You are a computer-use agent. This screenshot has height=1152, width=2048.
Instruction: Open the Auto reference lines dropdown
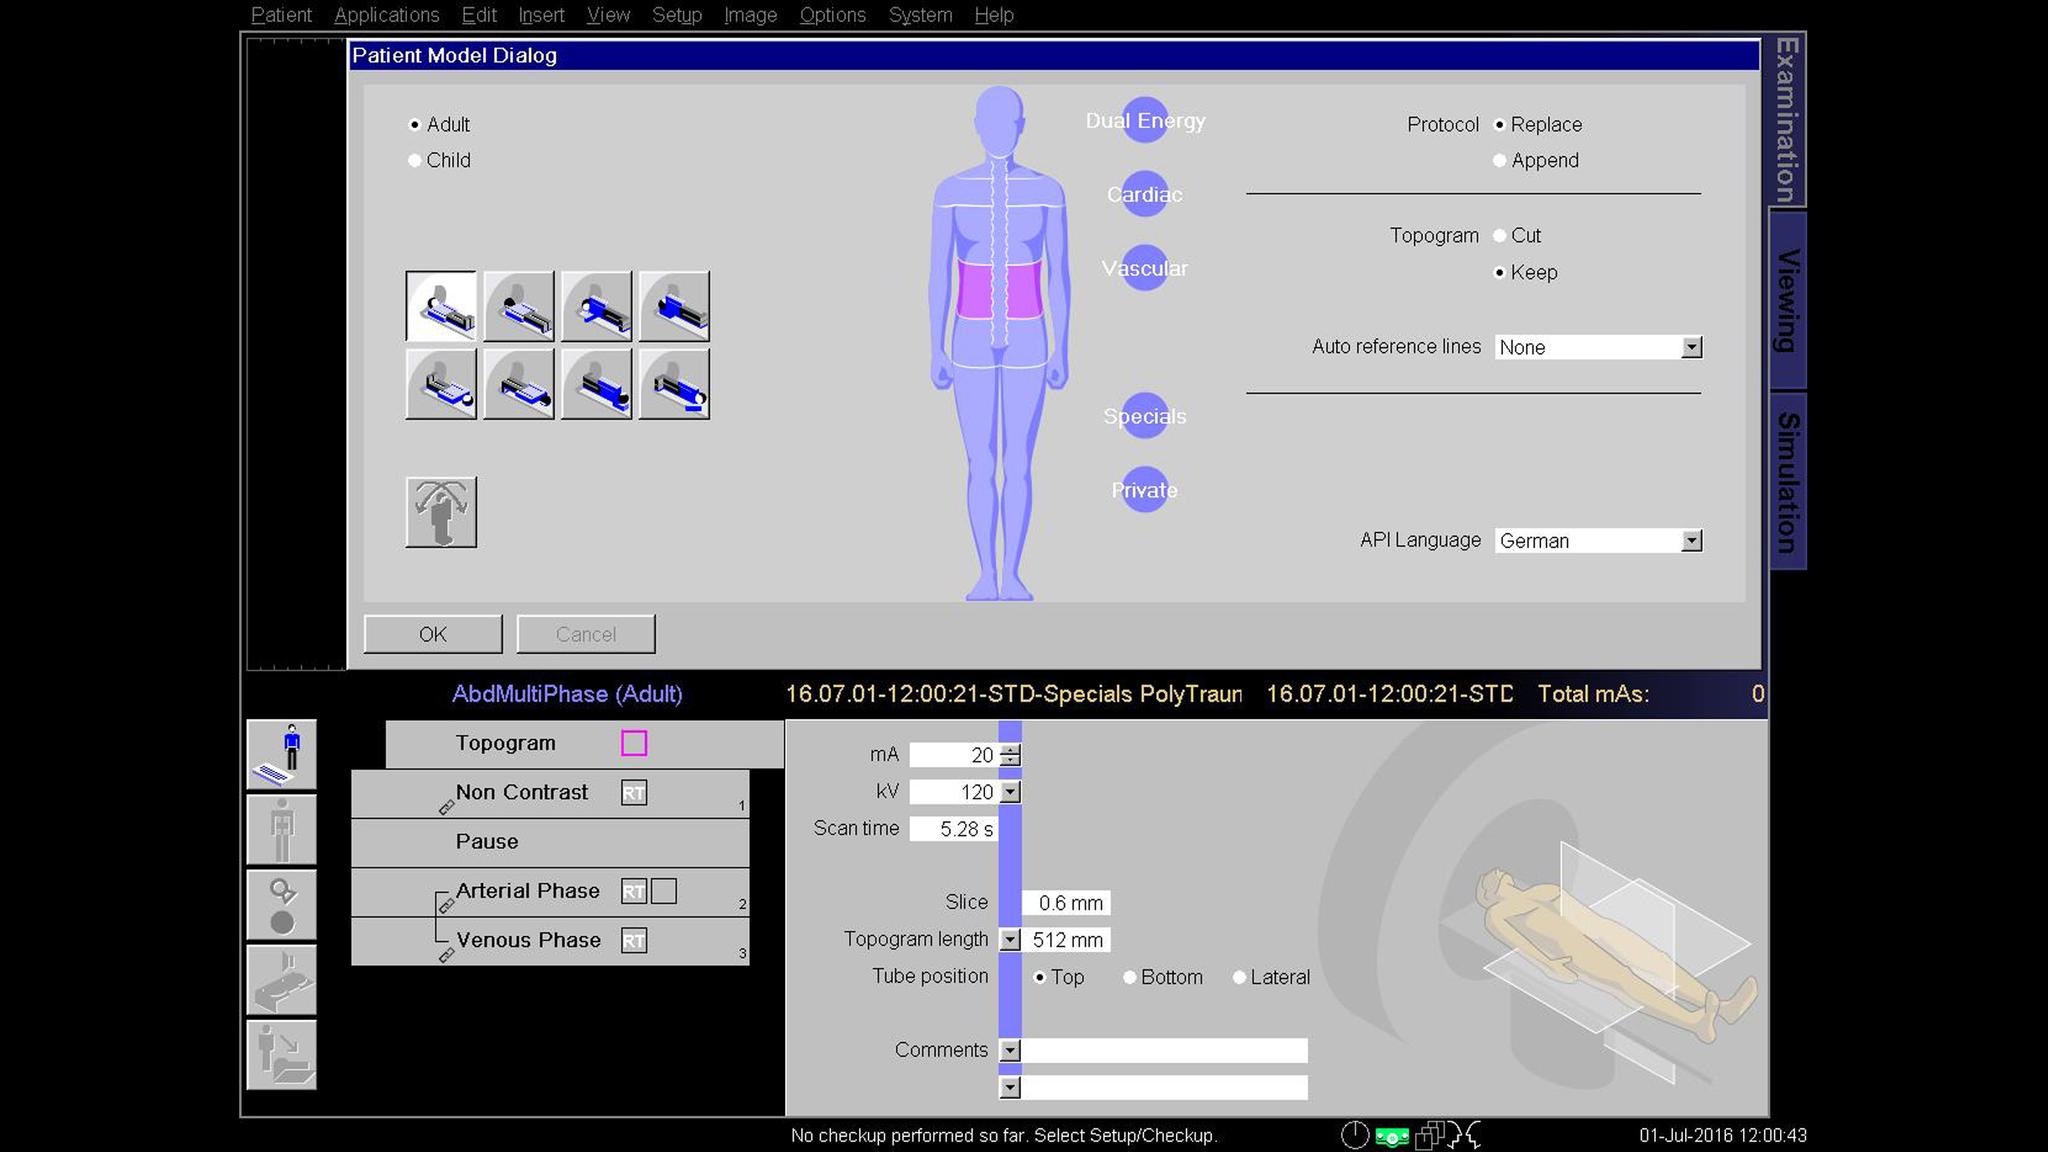[1692, 347]
